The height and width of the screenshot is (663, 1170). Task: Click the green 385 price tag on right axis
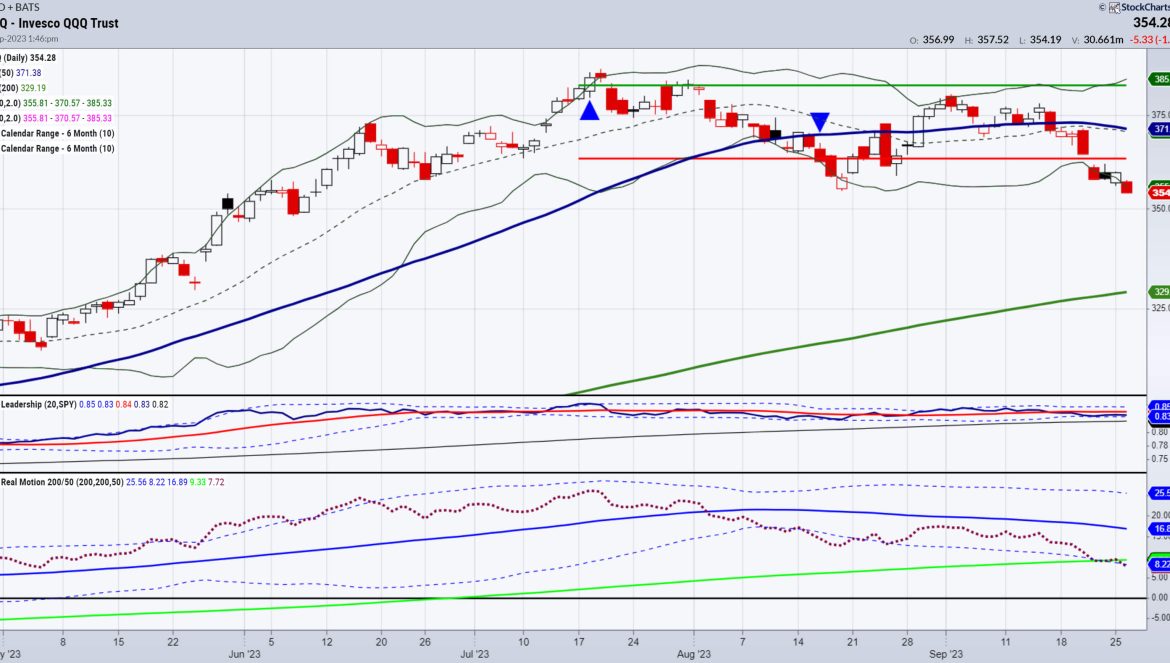pos(1160,79)
